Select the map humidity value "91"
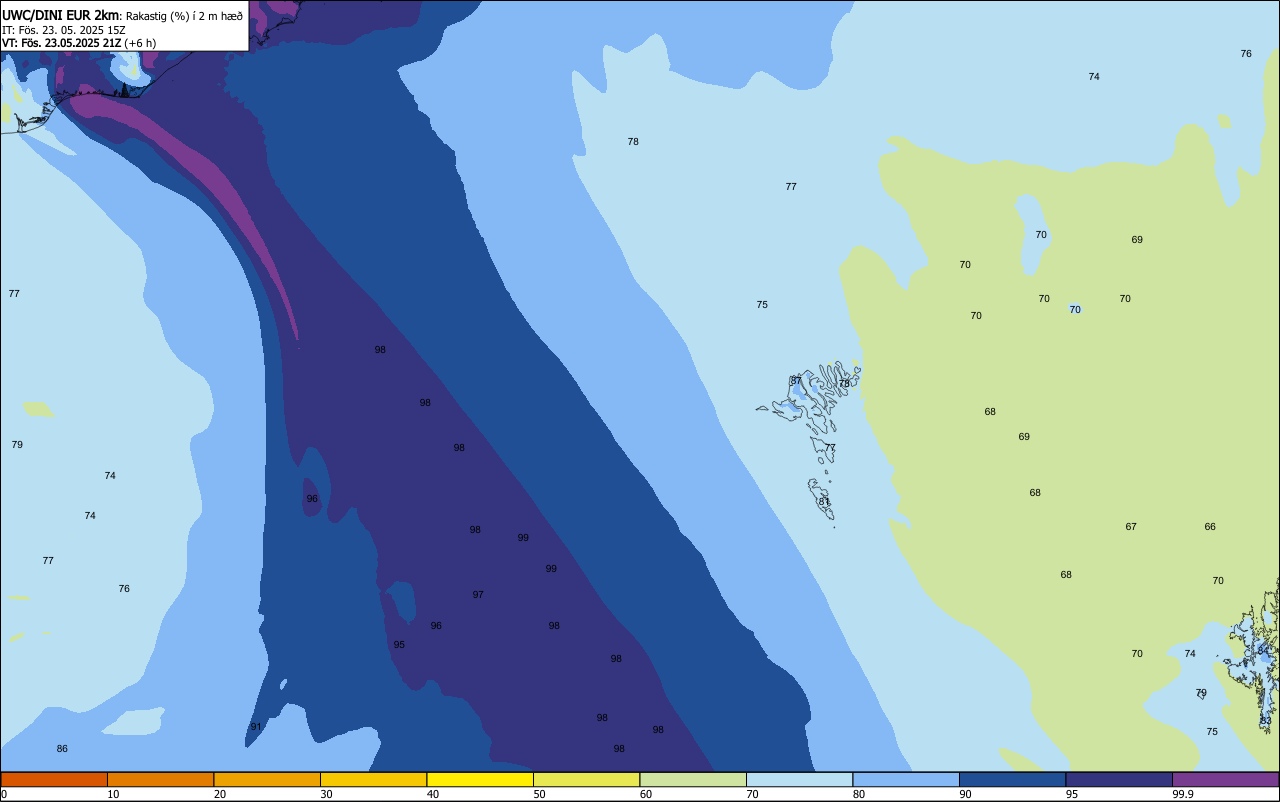1280x802 pixels. [256, 727]
